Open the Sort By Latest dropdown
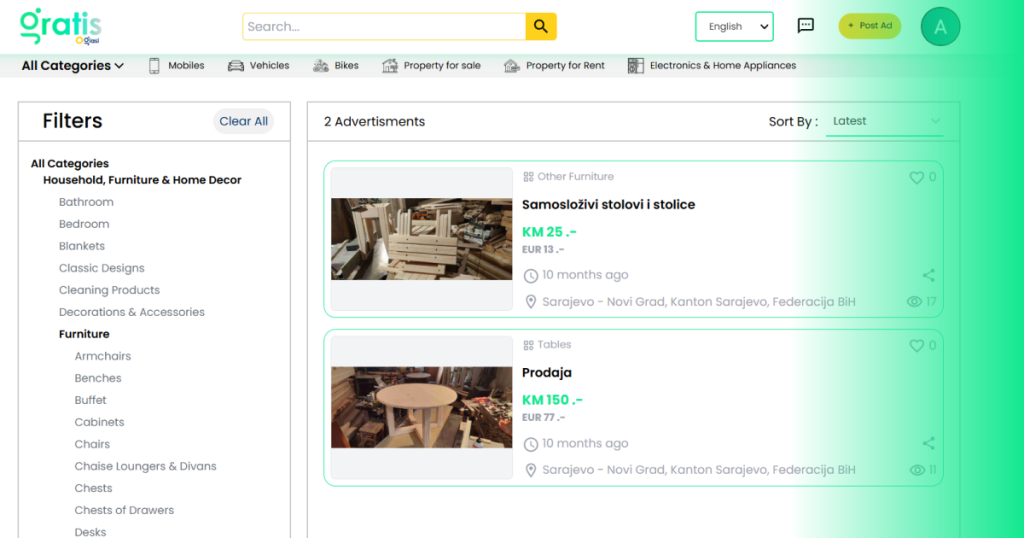The image size is (1024, 538). pyautogui.click(x=884, y=121)
